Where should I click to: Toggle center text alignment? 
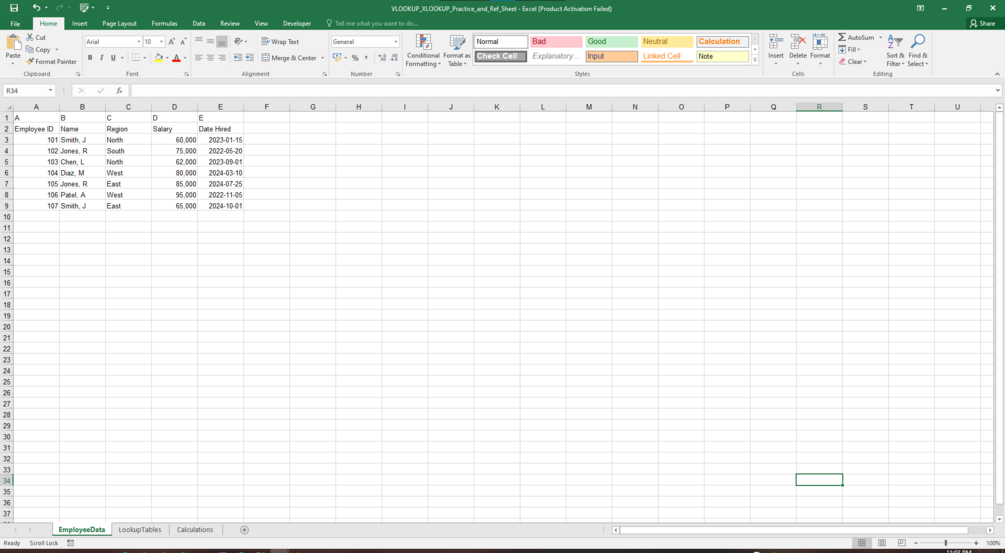click(x=210, y=58)
